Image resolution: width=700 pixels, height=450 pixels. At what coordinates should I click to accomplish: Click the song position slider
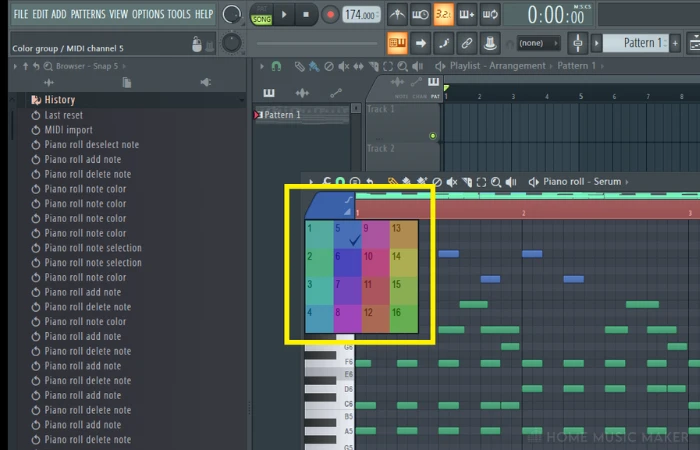click(x=317, y=43)
